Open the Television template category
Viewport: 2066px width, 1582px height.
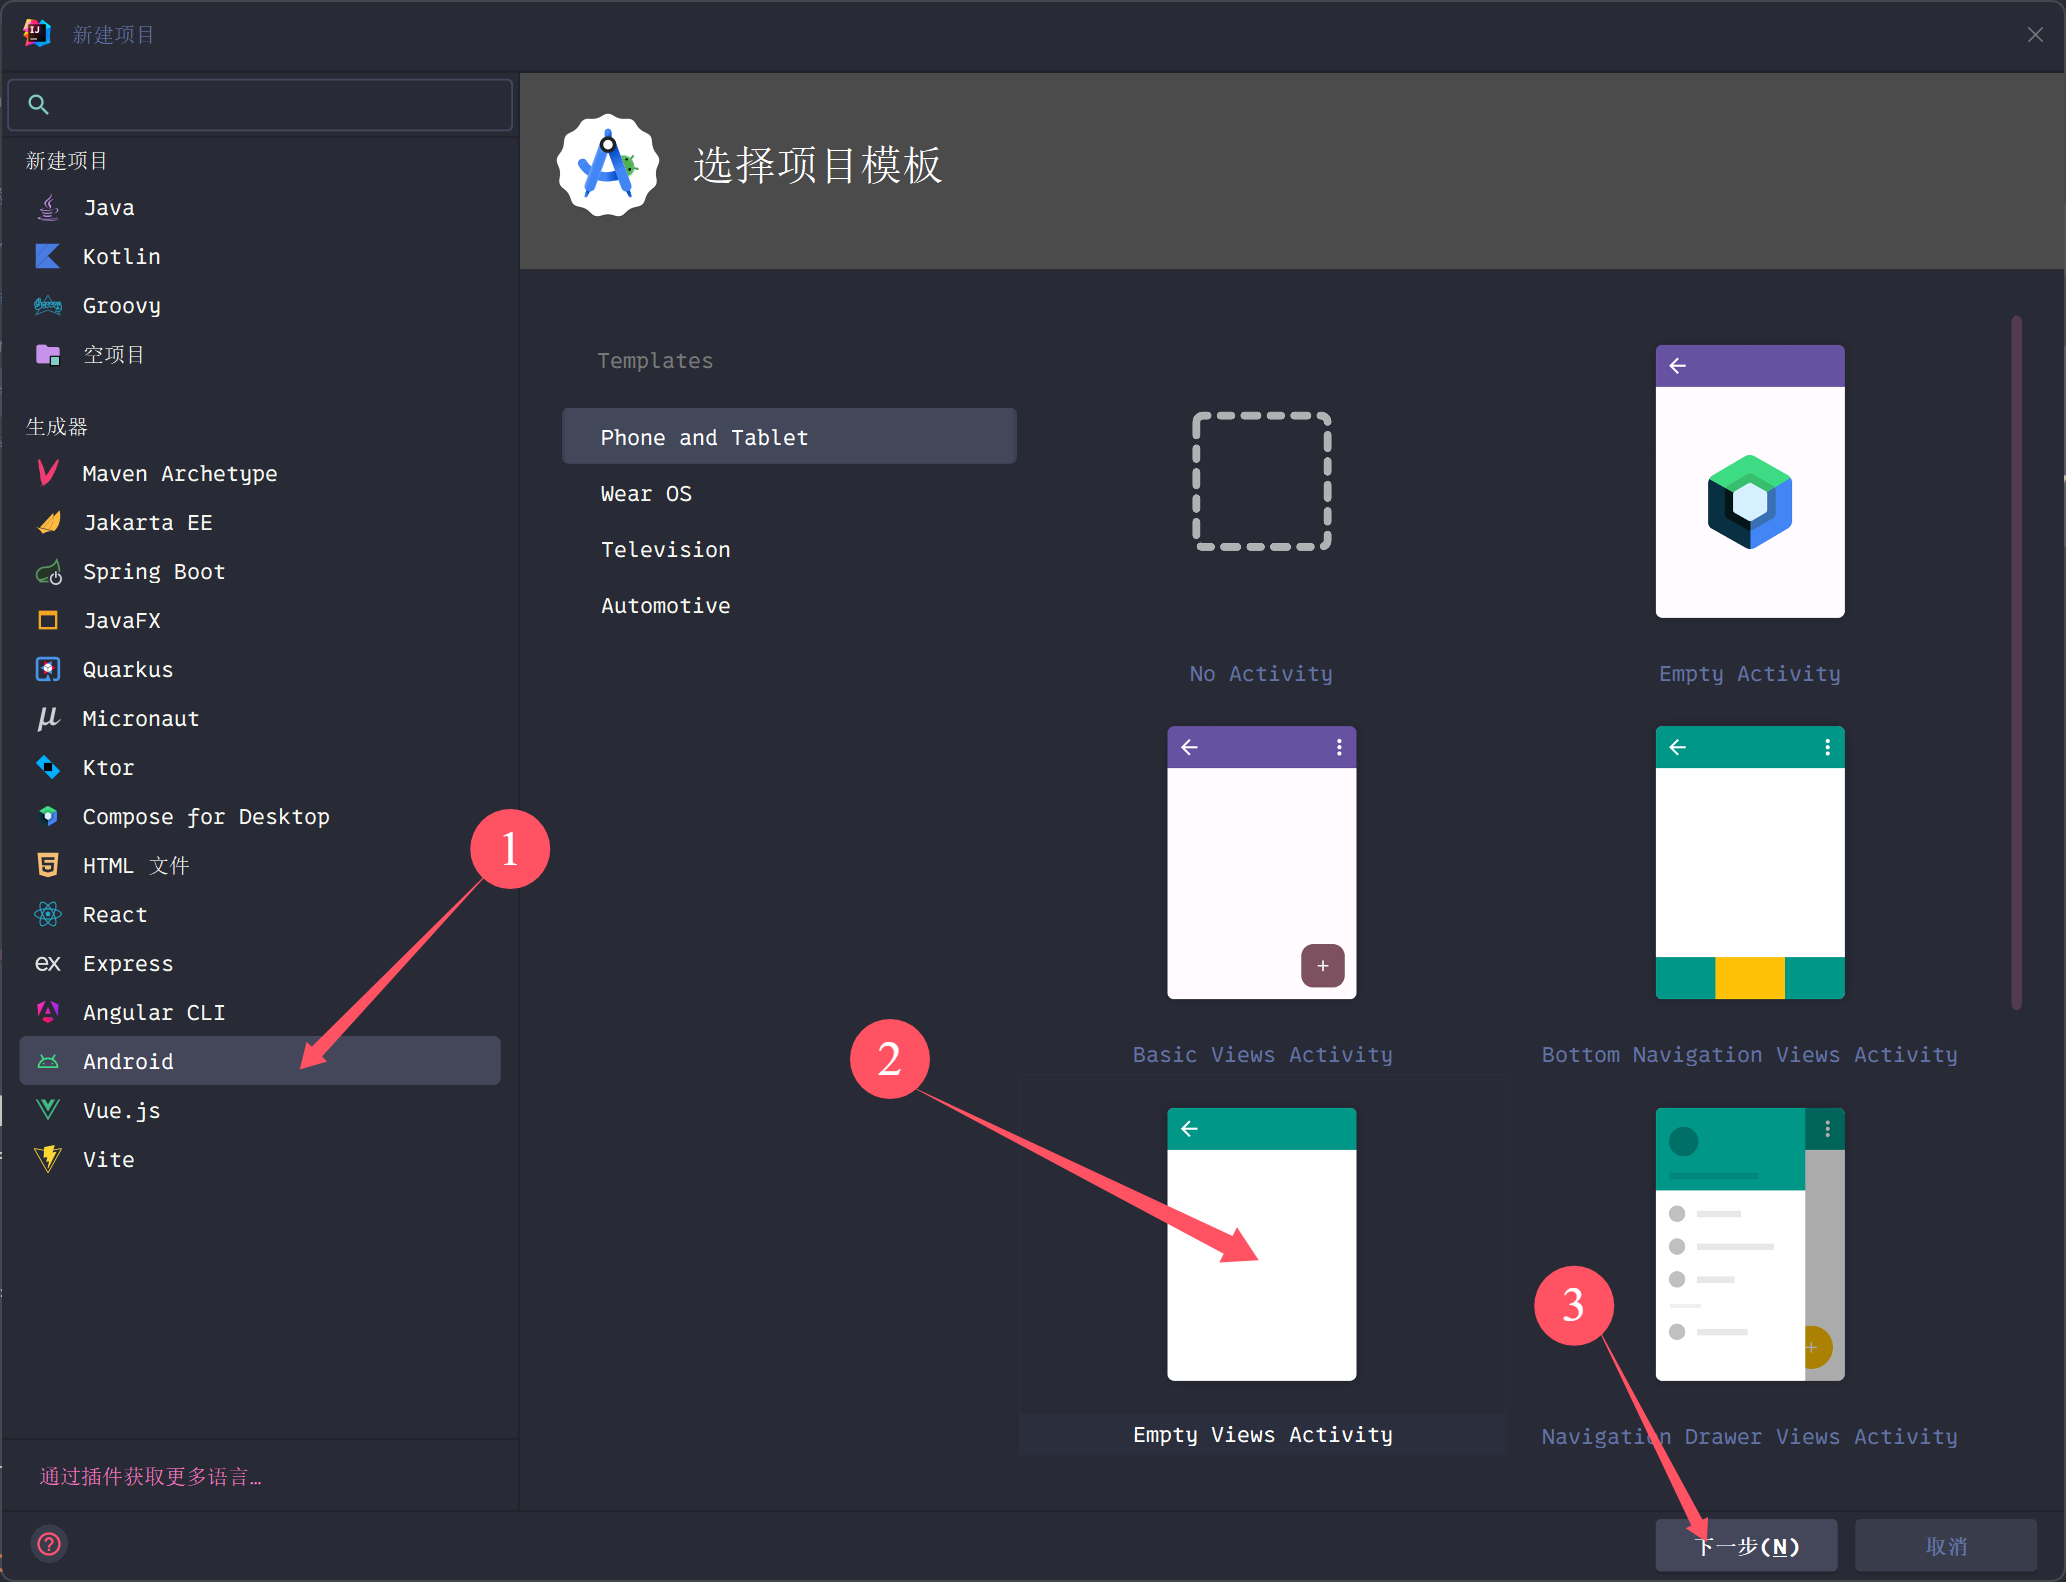pyautogui.click(x=665, y=550)
